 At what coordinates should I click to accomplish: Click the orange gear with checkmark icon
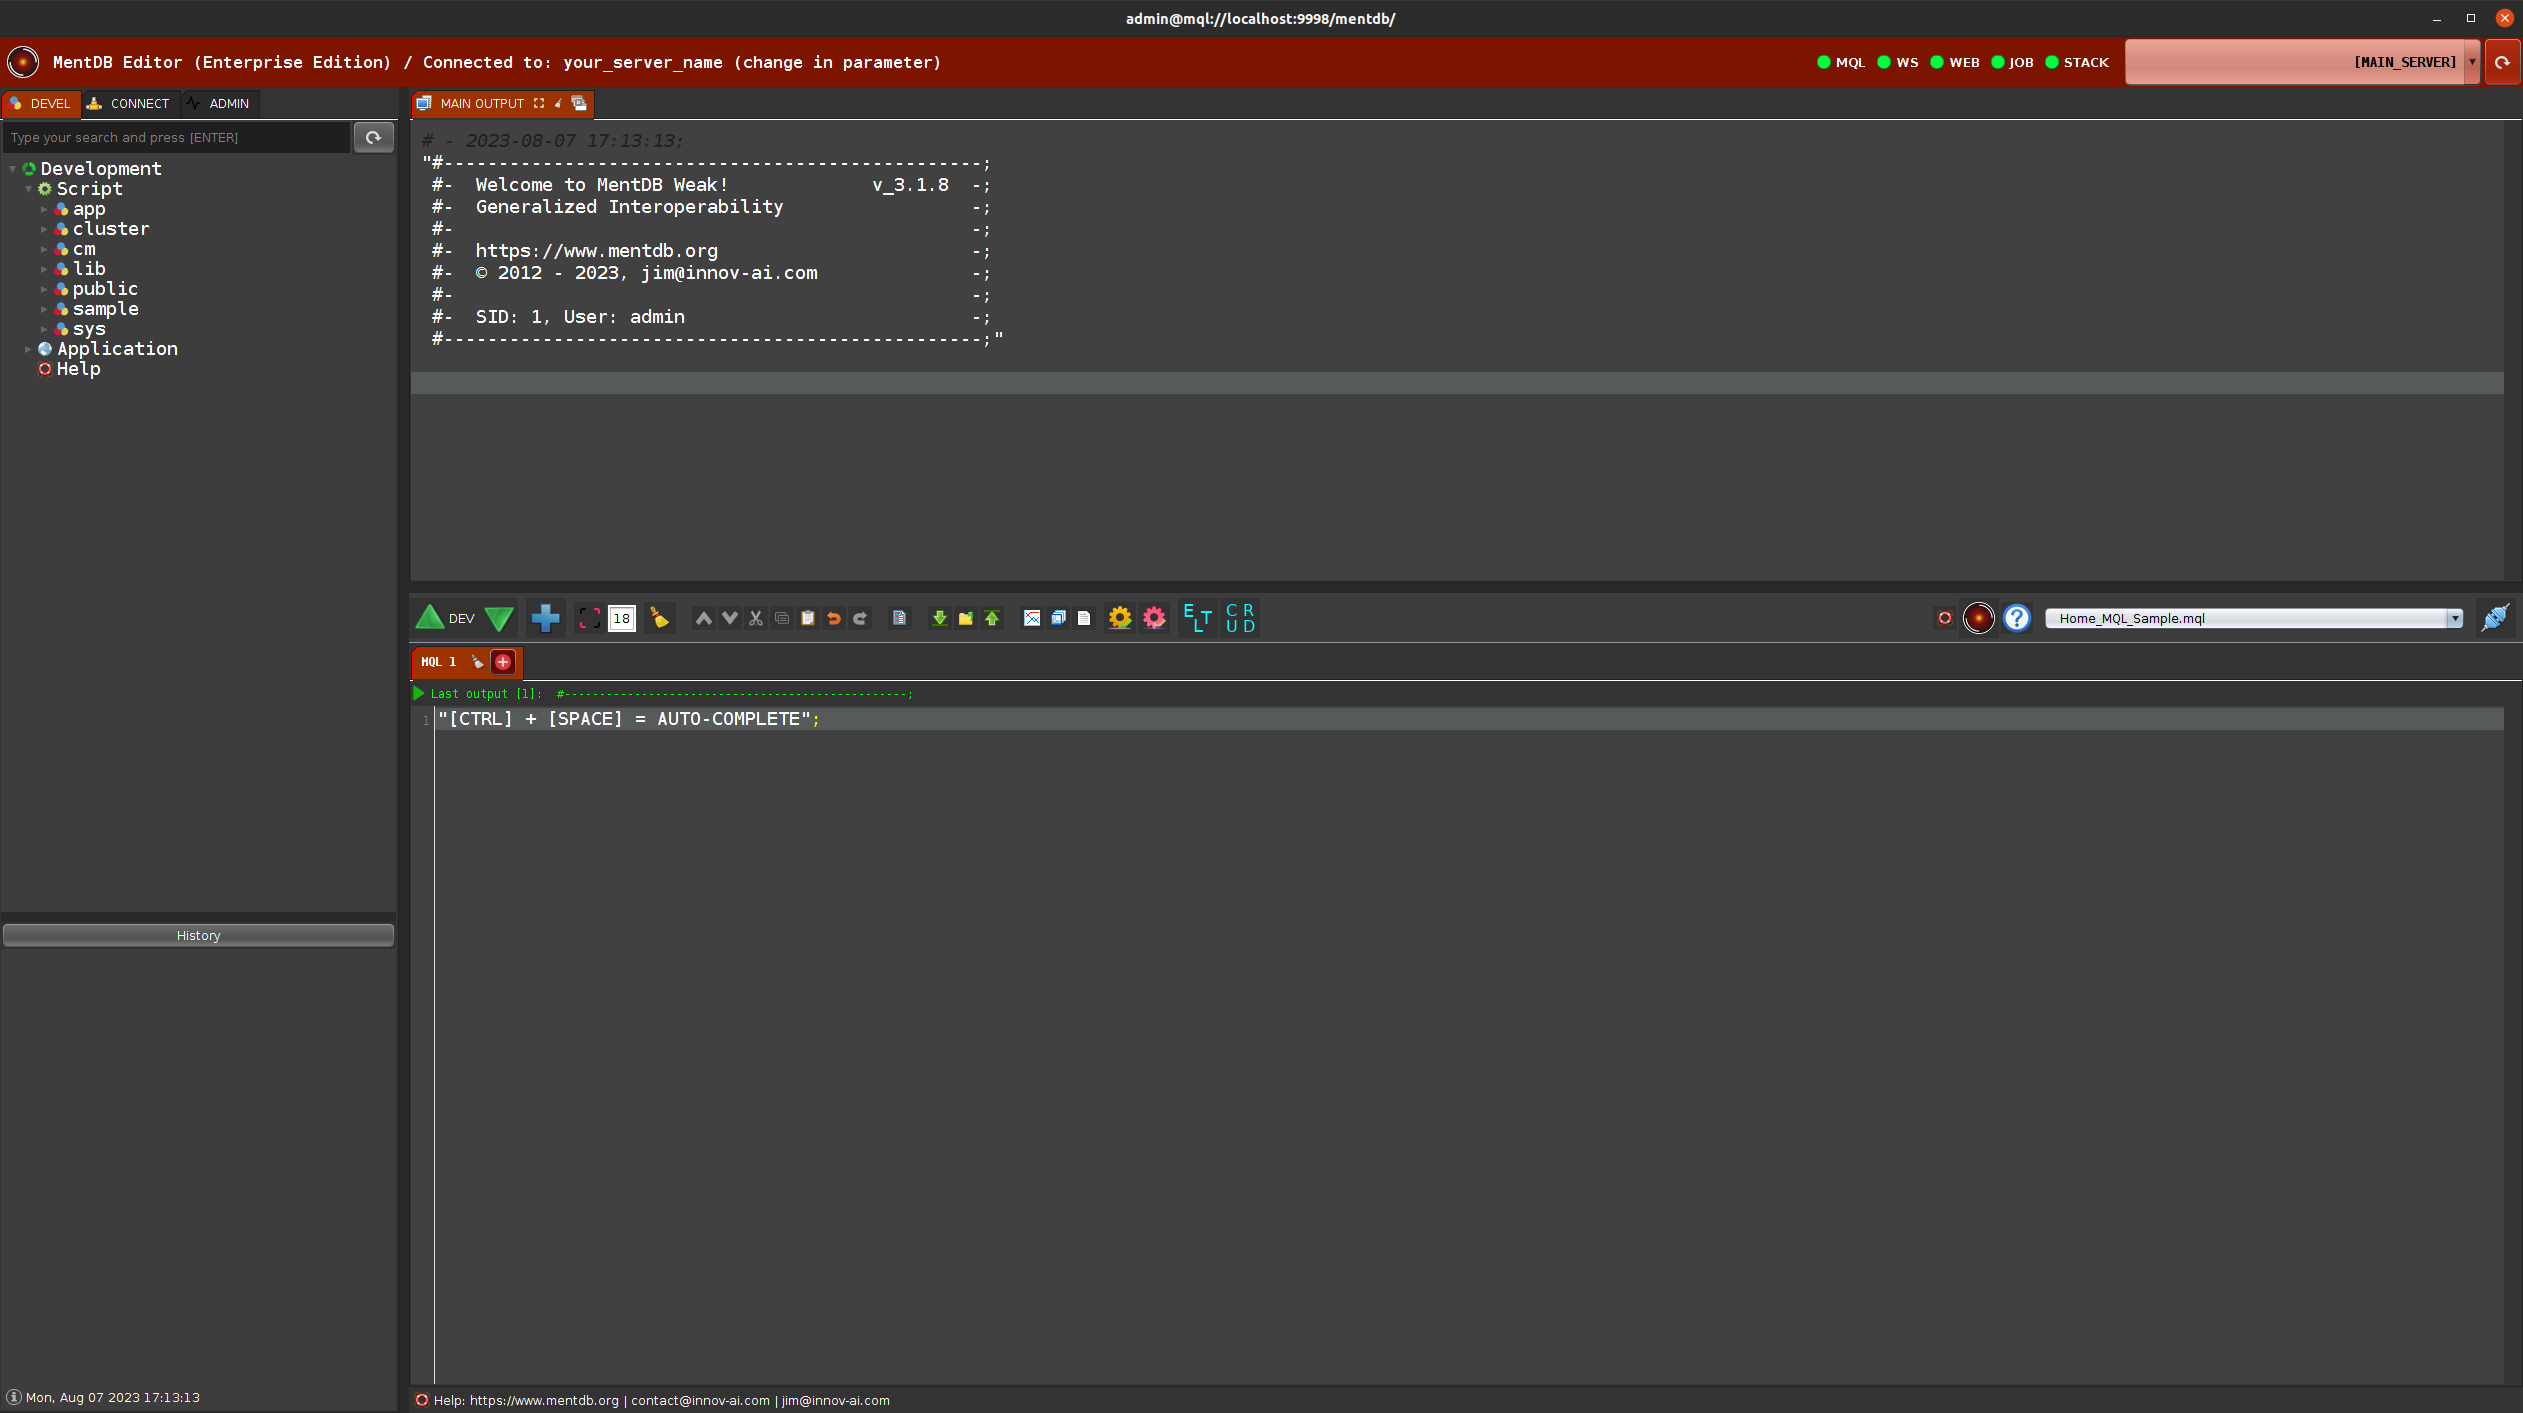pos(1120,618)
